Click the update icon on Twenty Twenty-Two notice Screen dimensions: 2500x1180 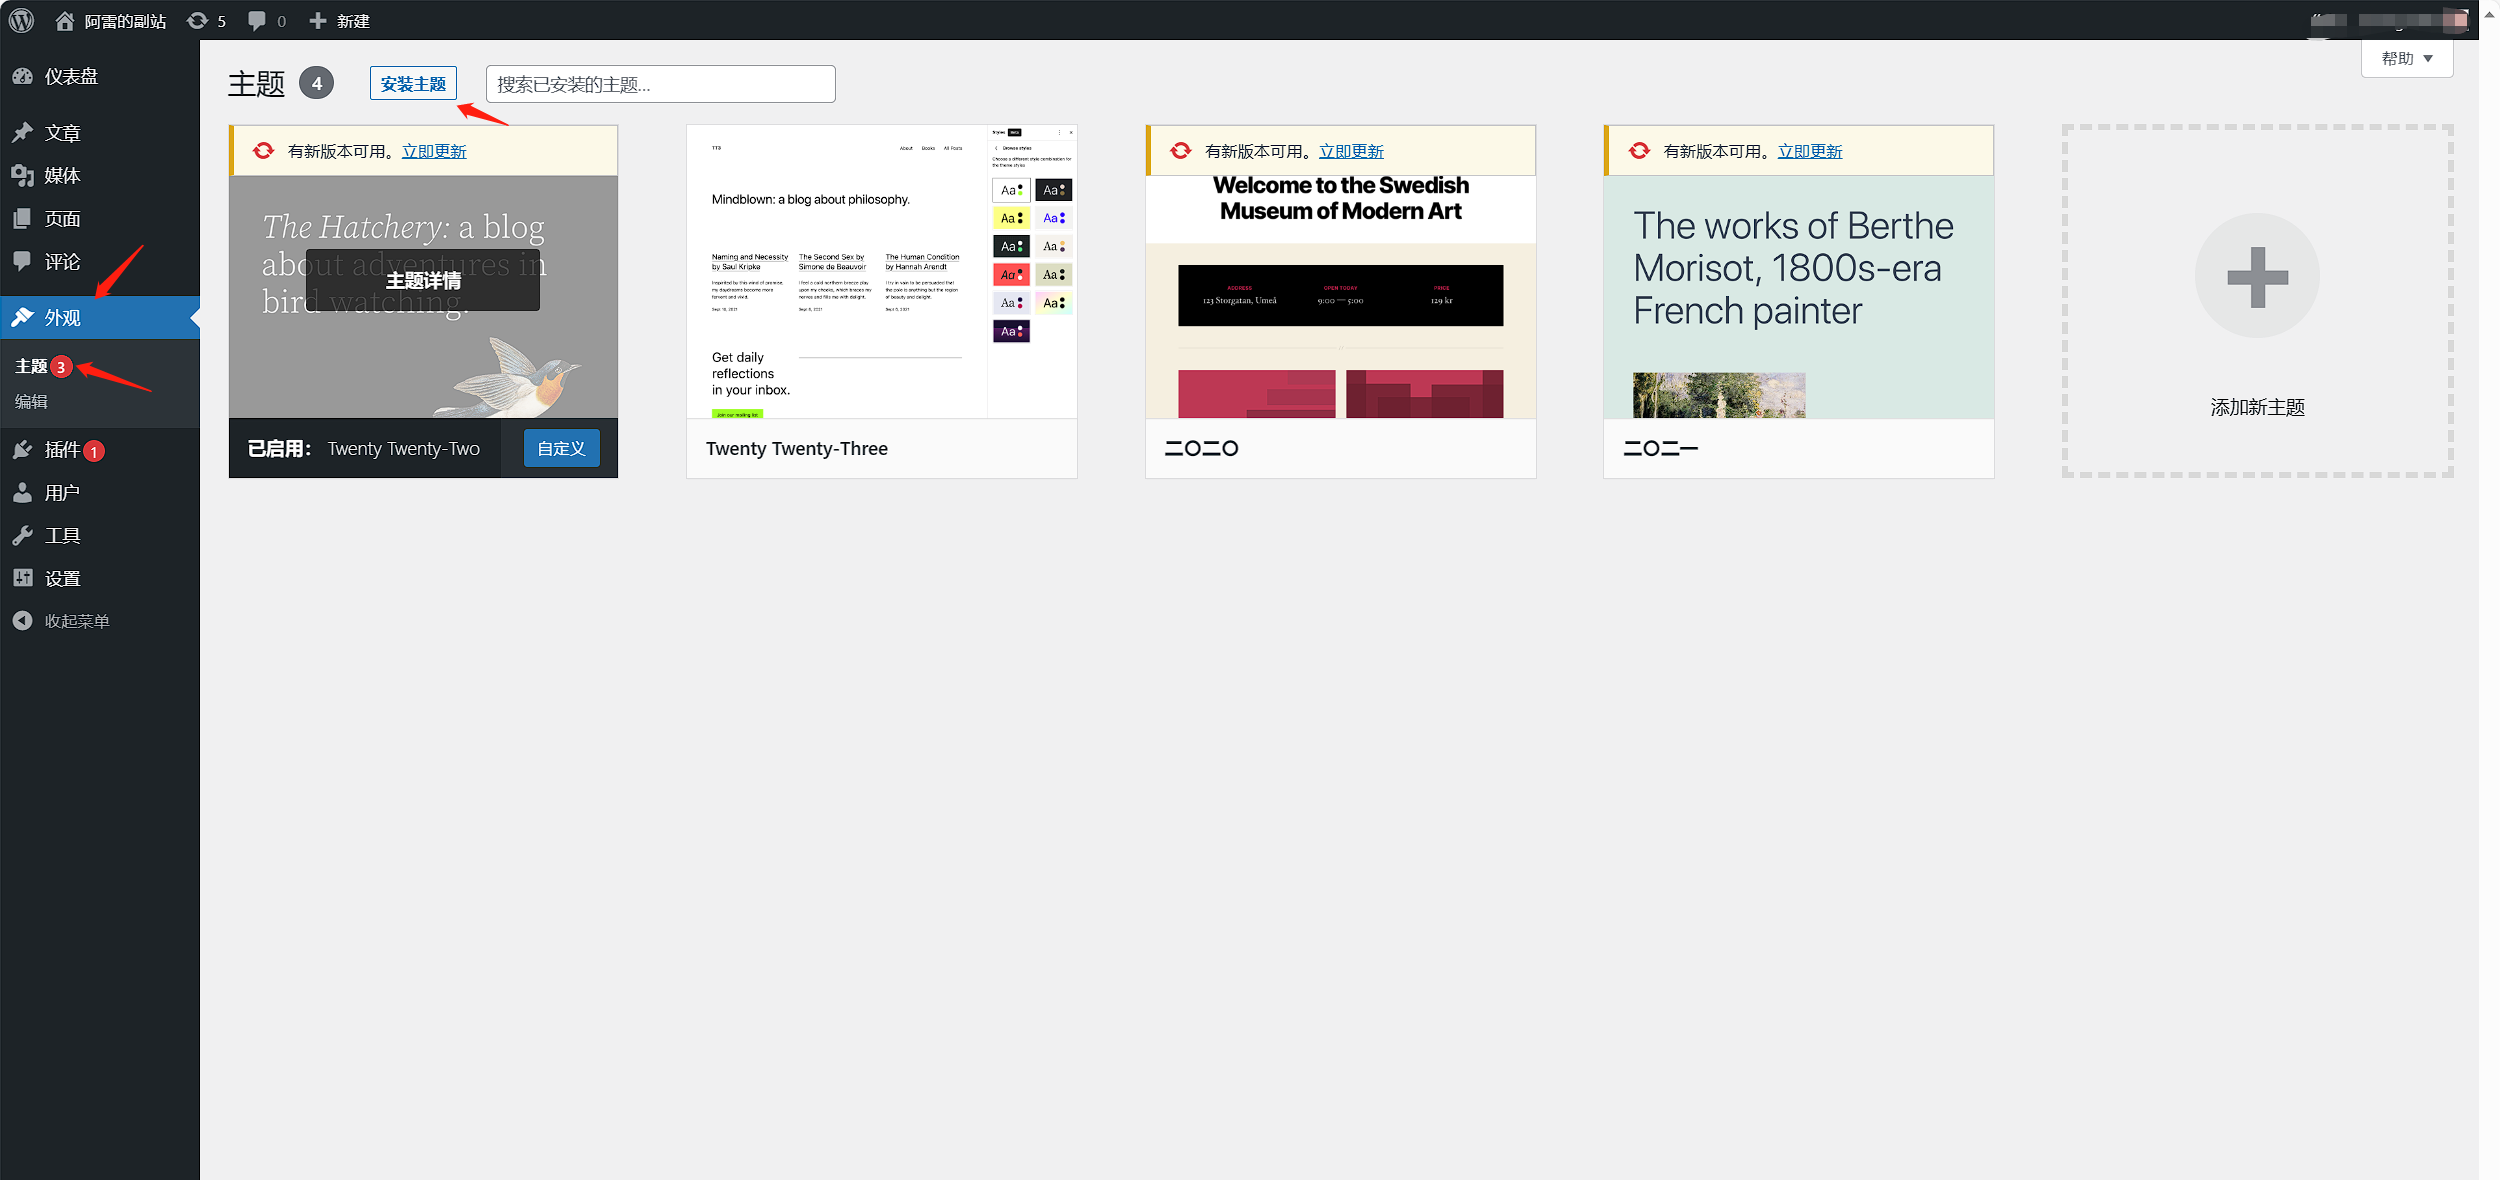263,151
